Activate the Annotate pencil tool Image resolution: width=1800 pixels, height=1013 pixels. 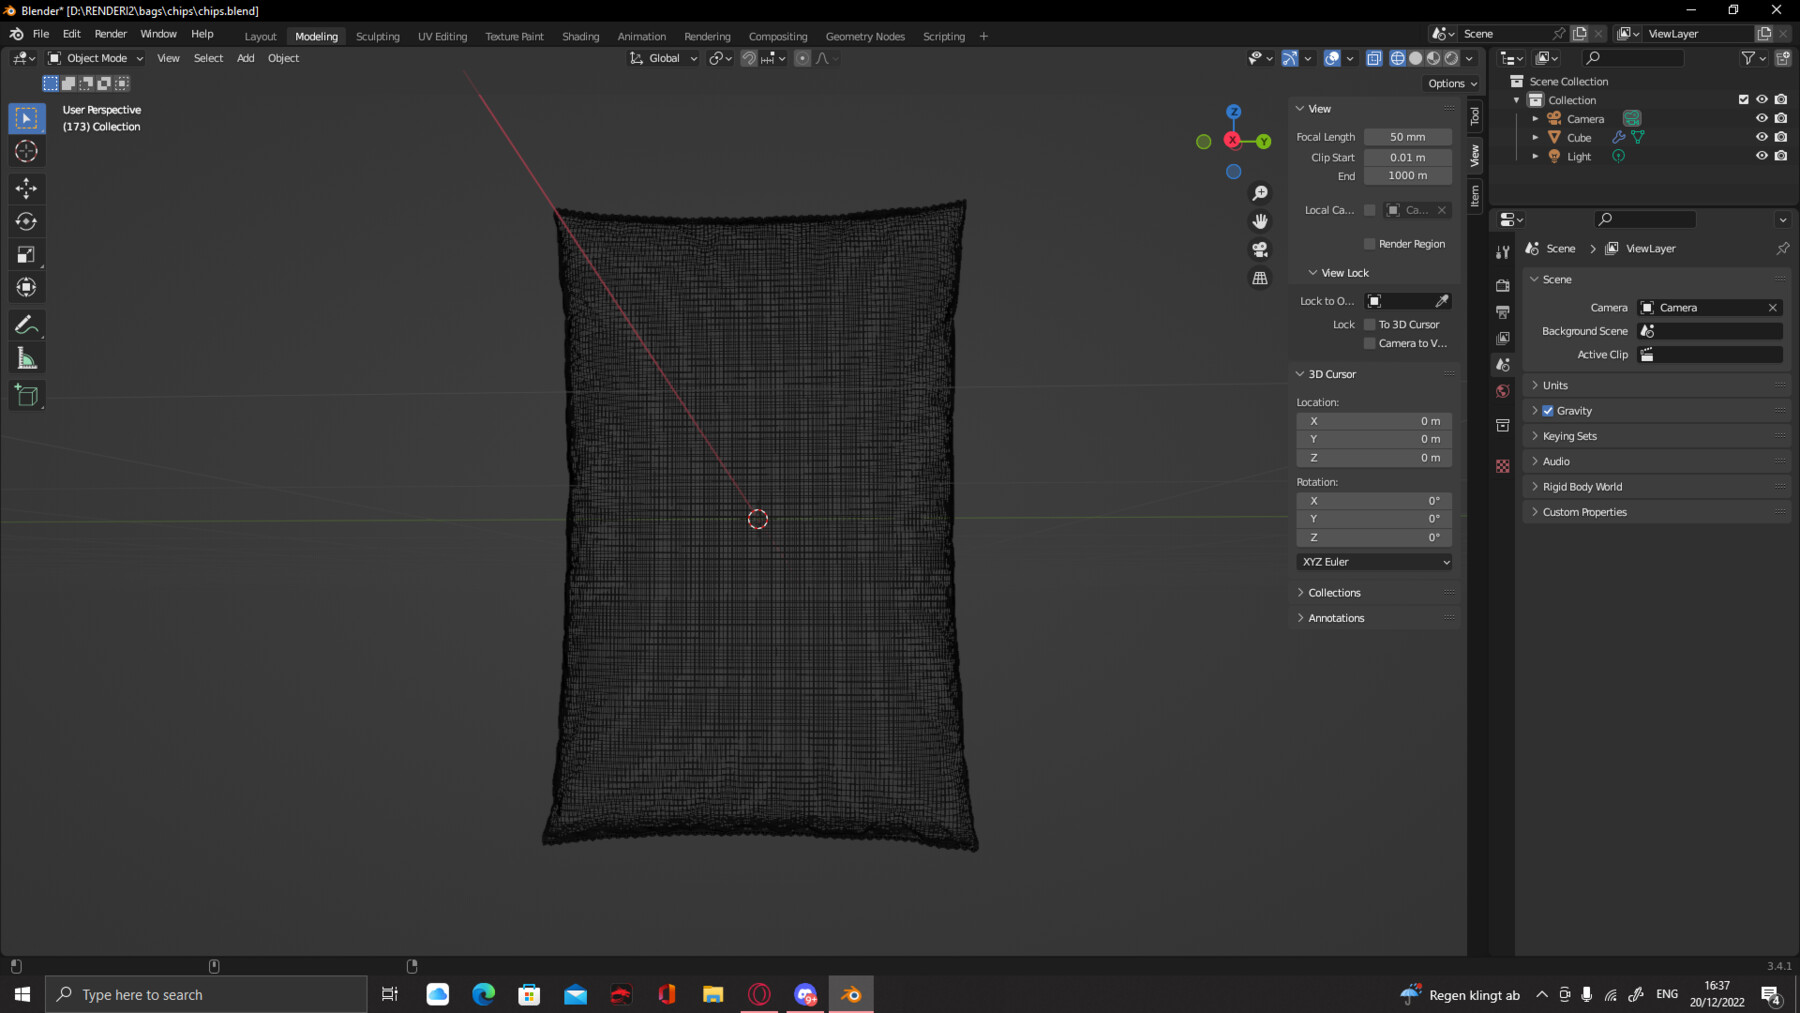pyautogui.click(x=27, y=325)
